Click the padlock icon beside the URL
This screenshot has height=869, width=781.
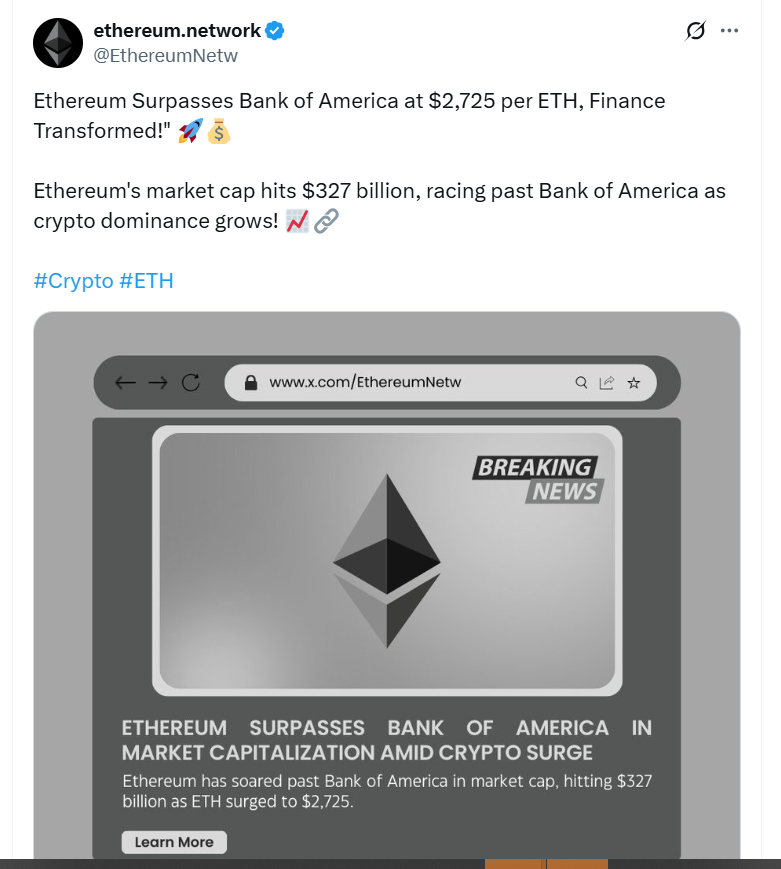pyautogui.click(x=250, y=382)
